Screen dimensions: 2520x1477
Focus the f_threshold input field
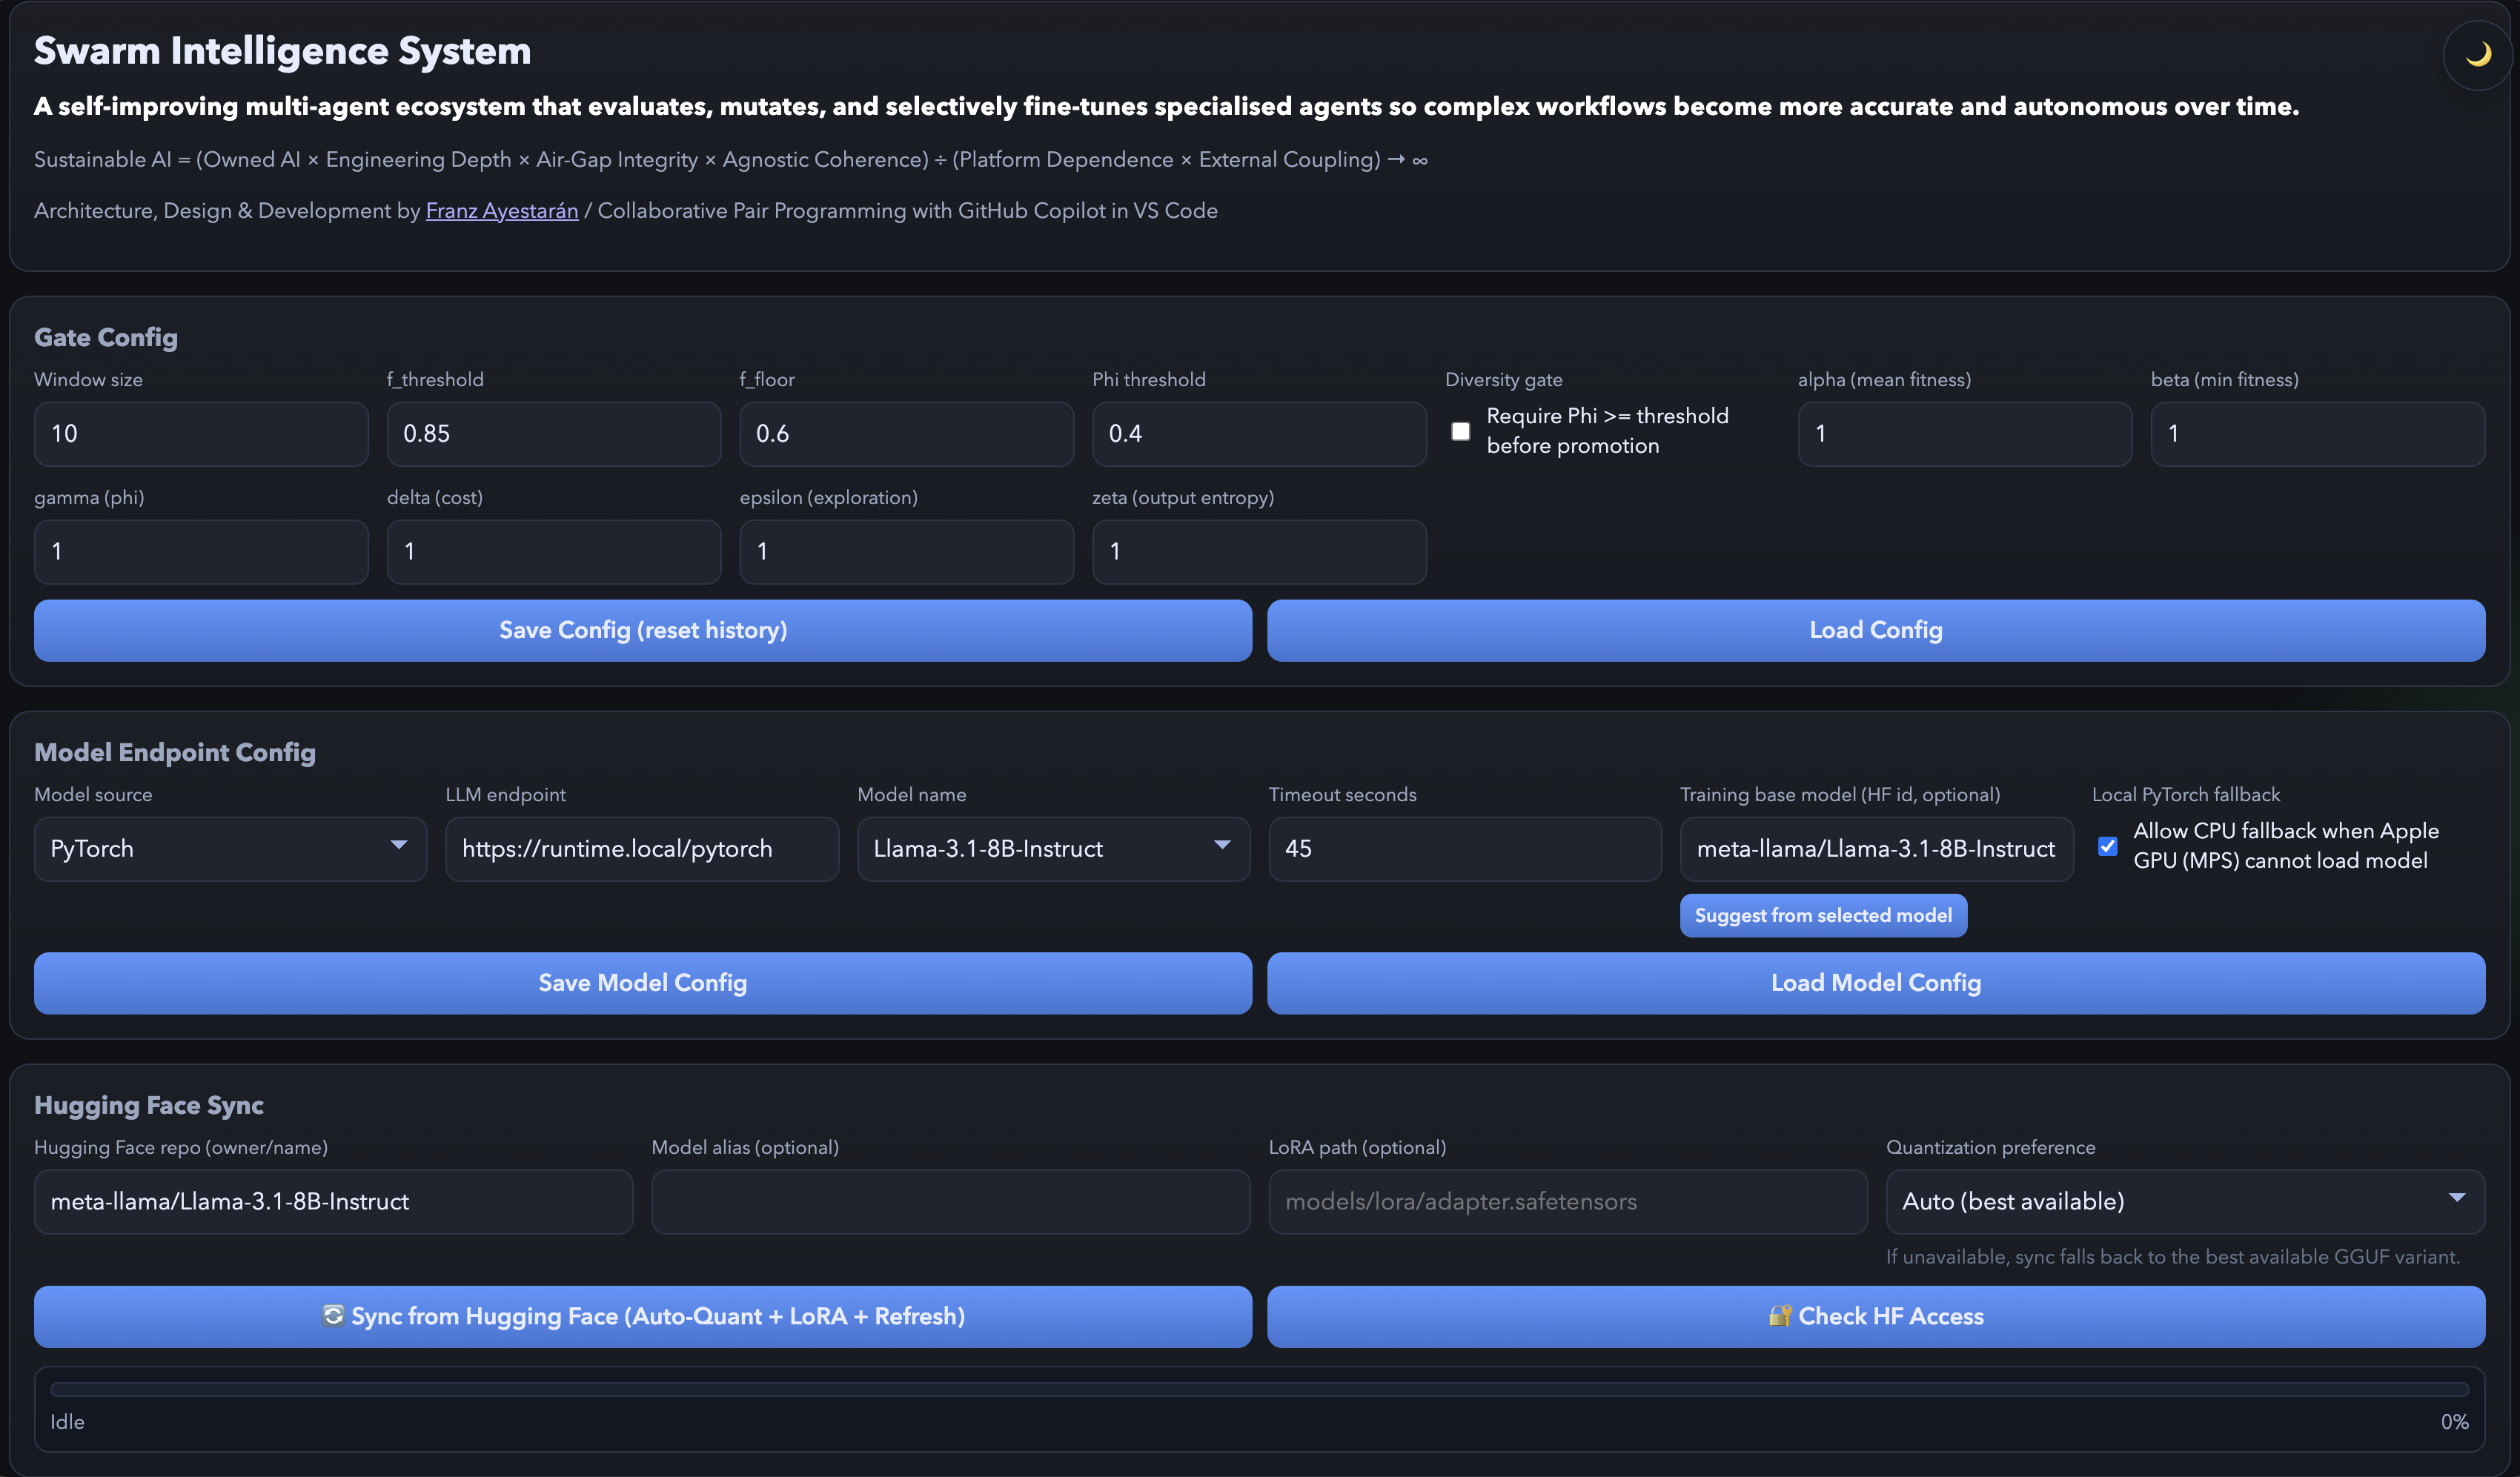554,434
